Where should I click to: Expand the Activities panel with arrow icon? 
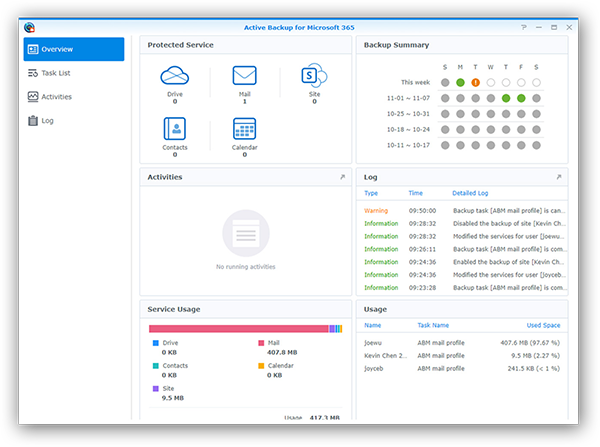(x=342, y=177)
